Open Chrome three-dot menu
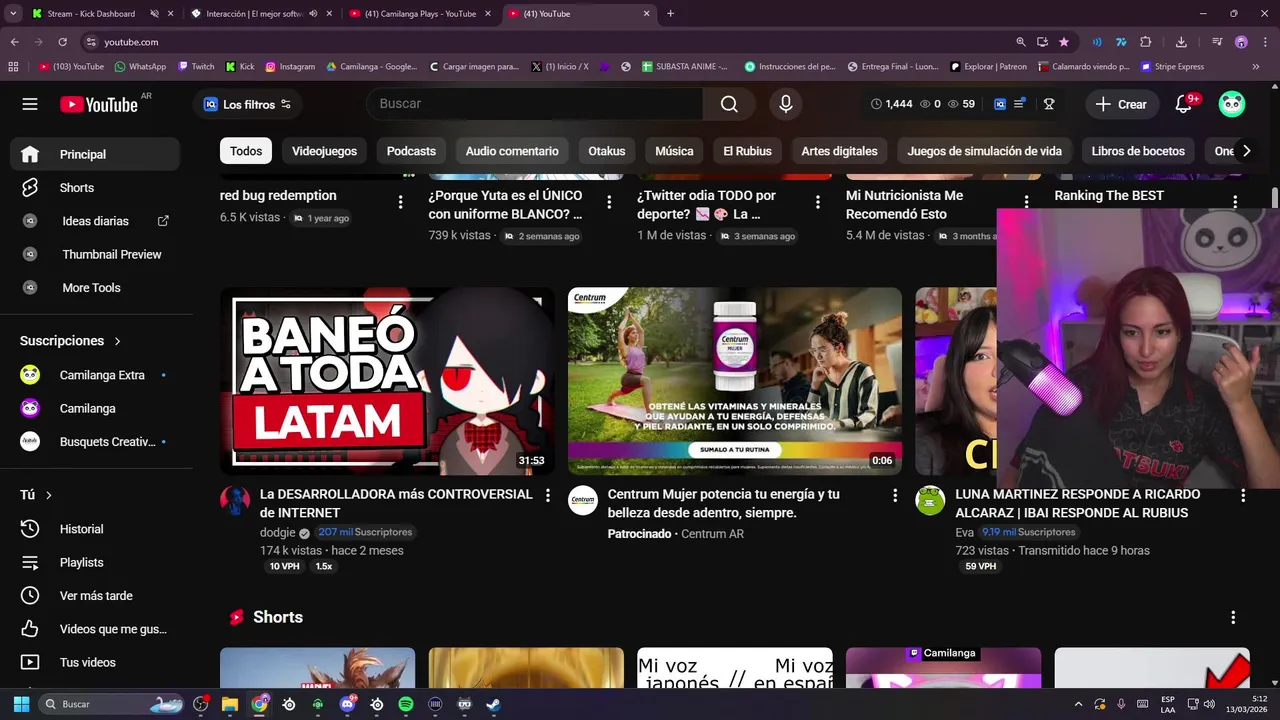This screenshot has height=720, width=1280. coord(1264,42)
